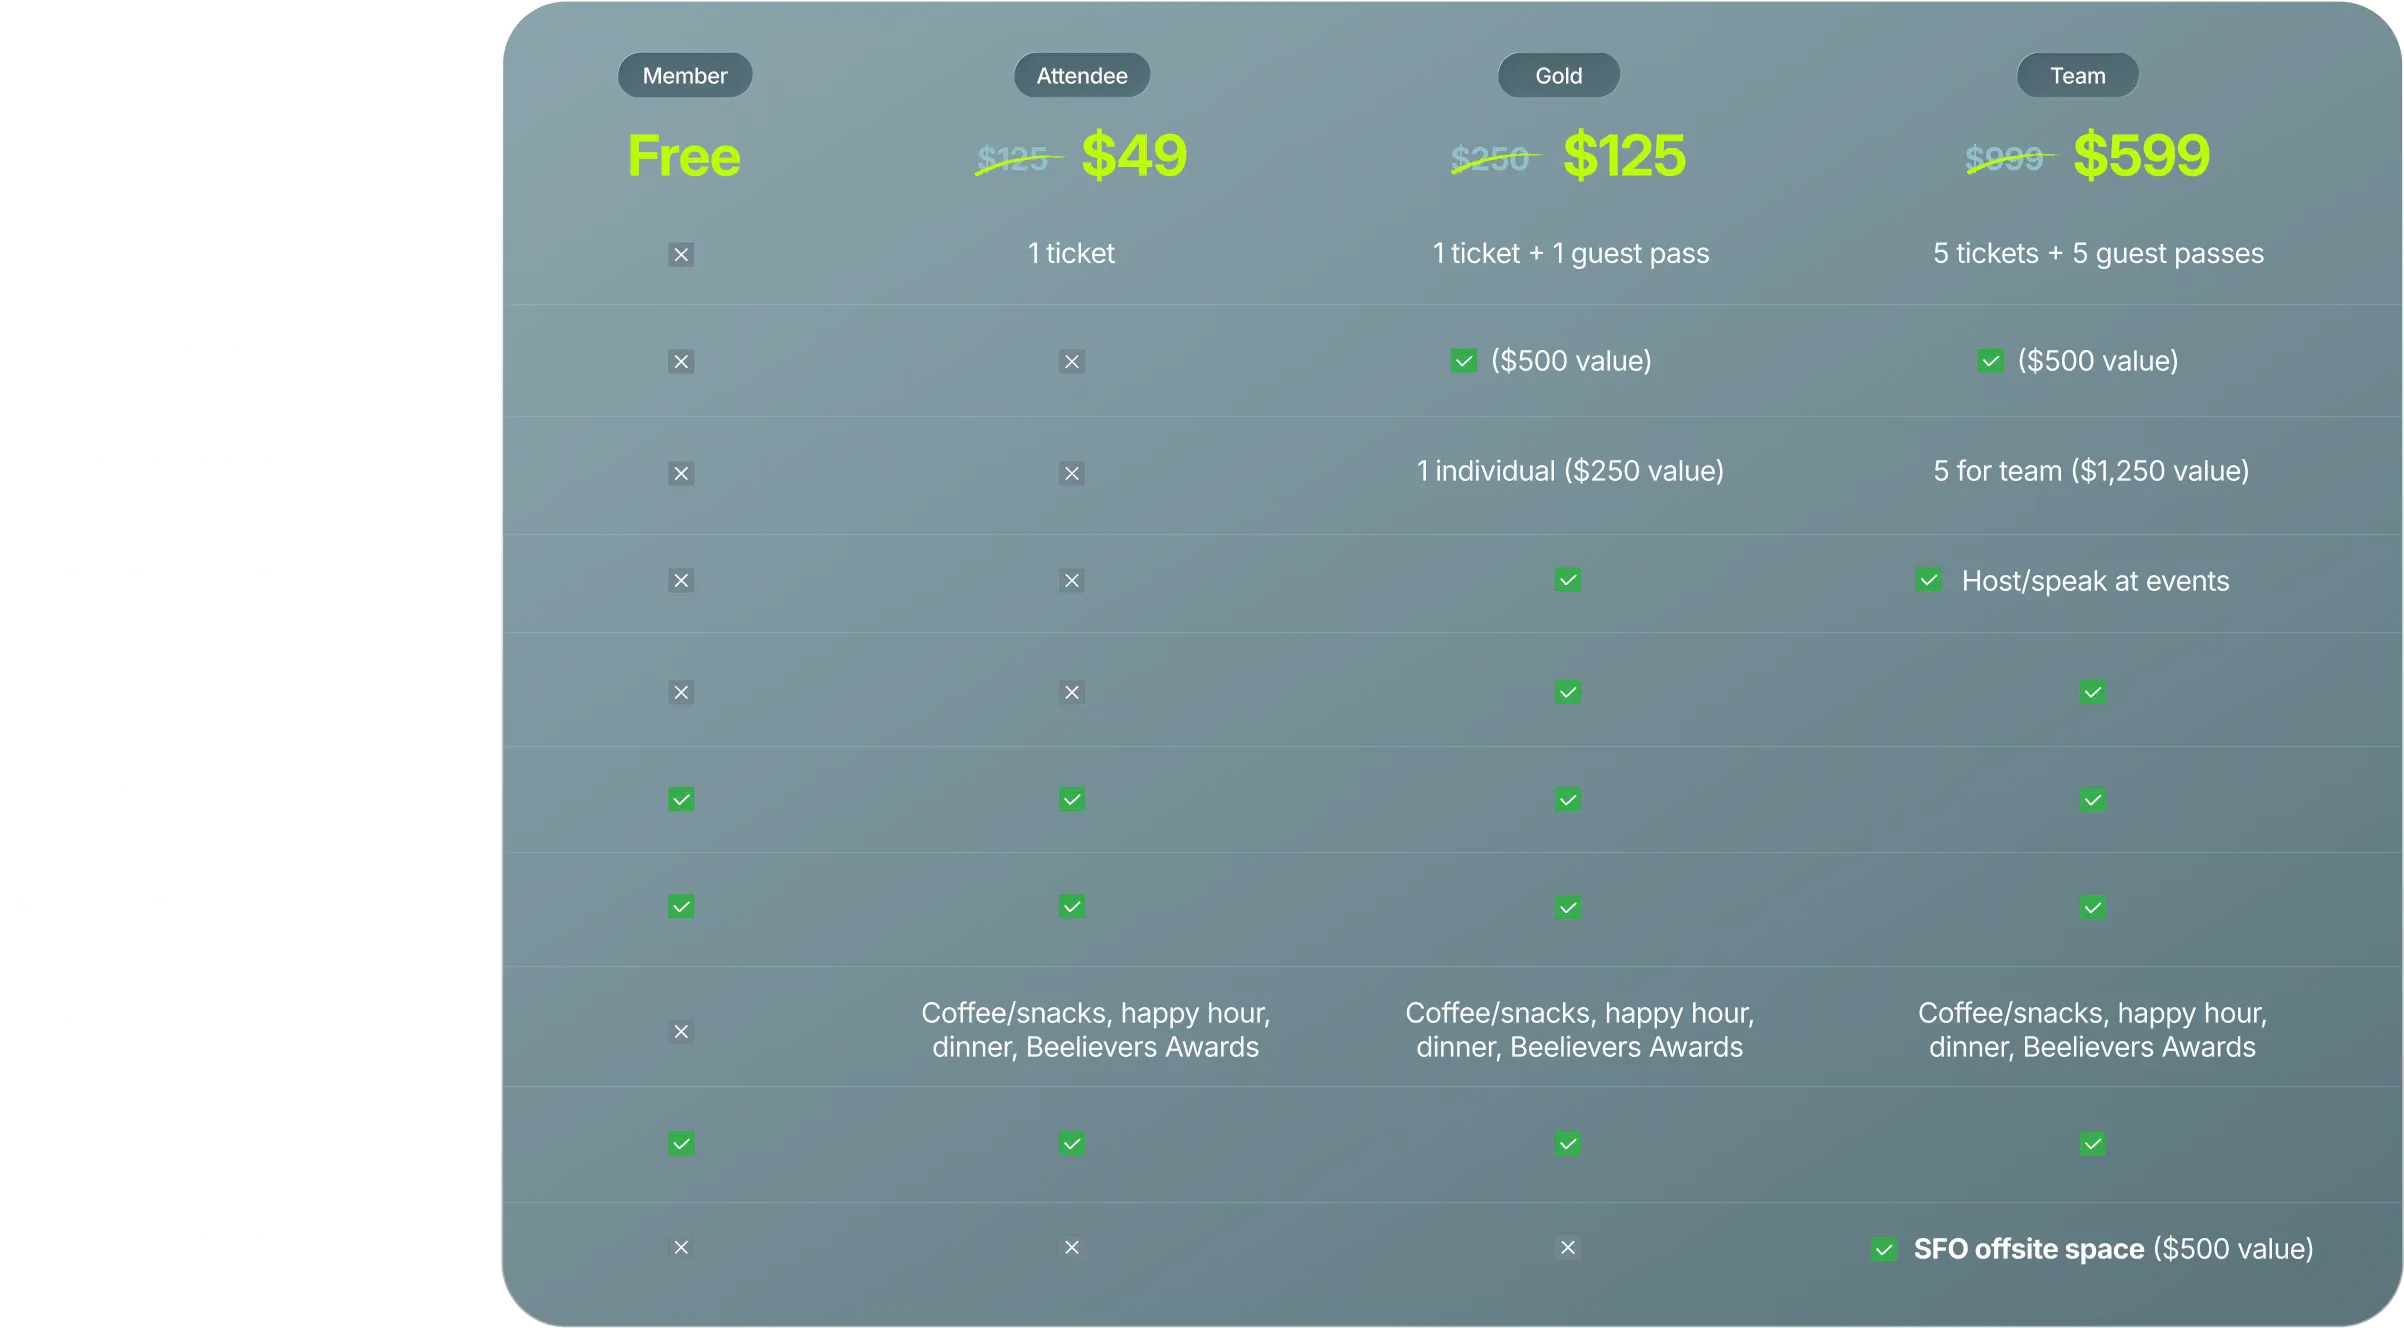2404x1328 pixels.
Task: Select the $599 Team price
Action: (x=2141, y=156)
